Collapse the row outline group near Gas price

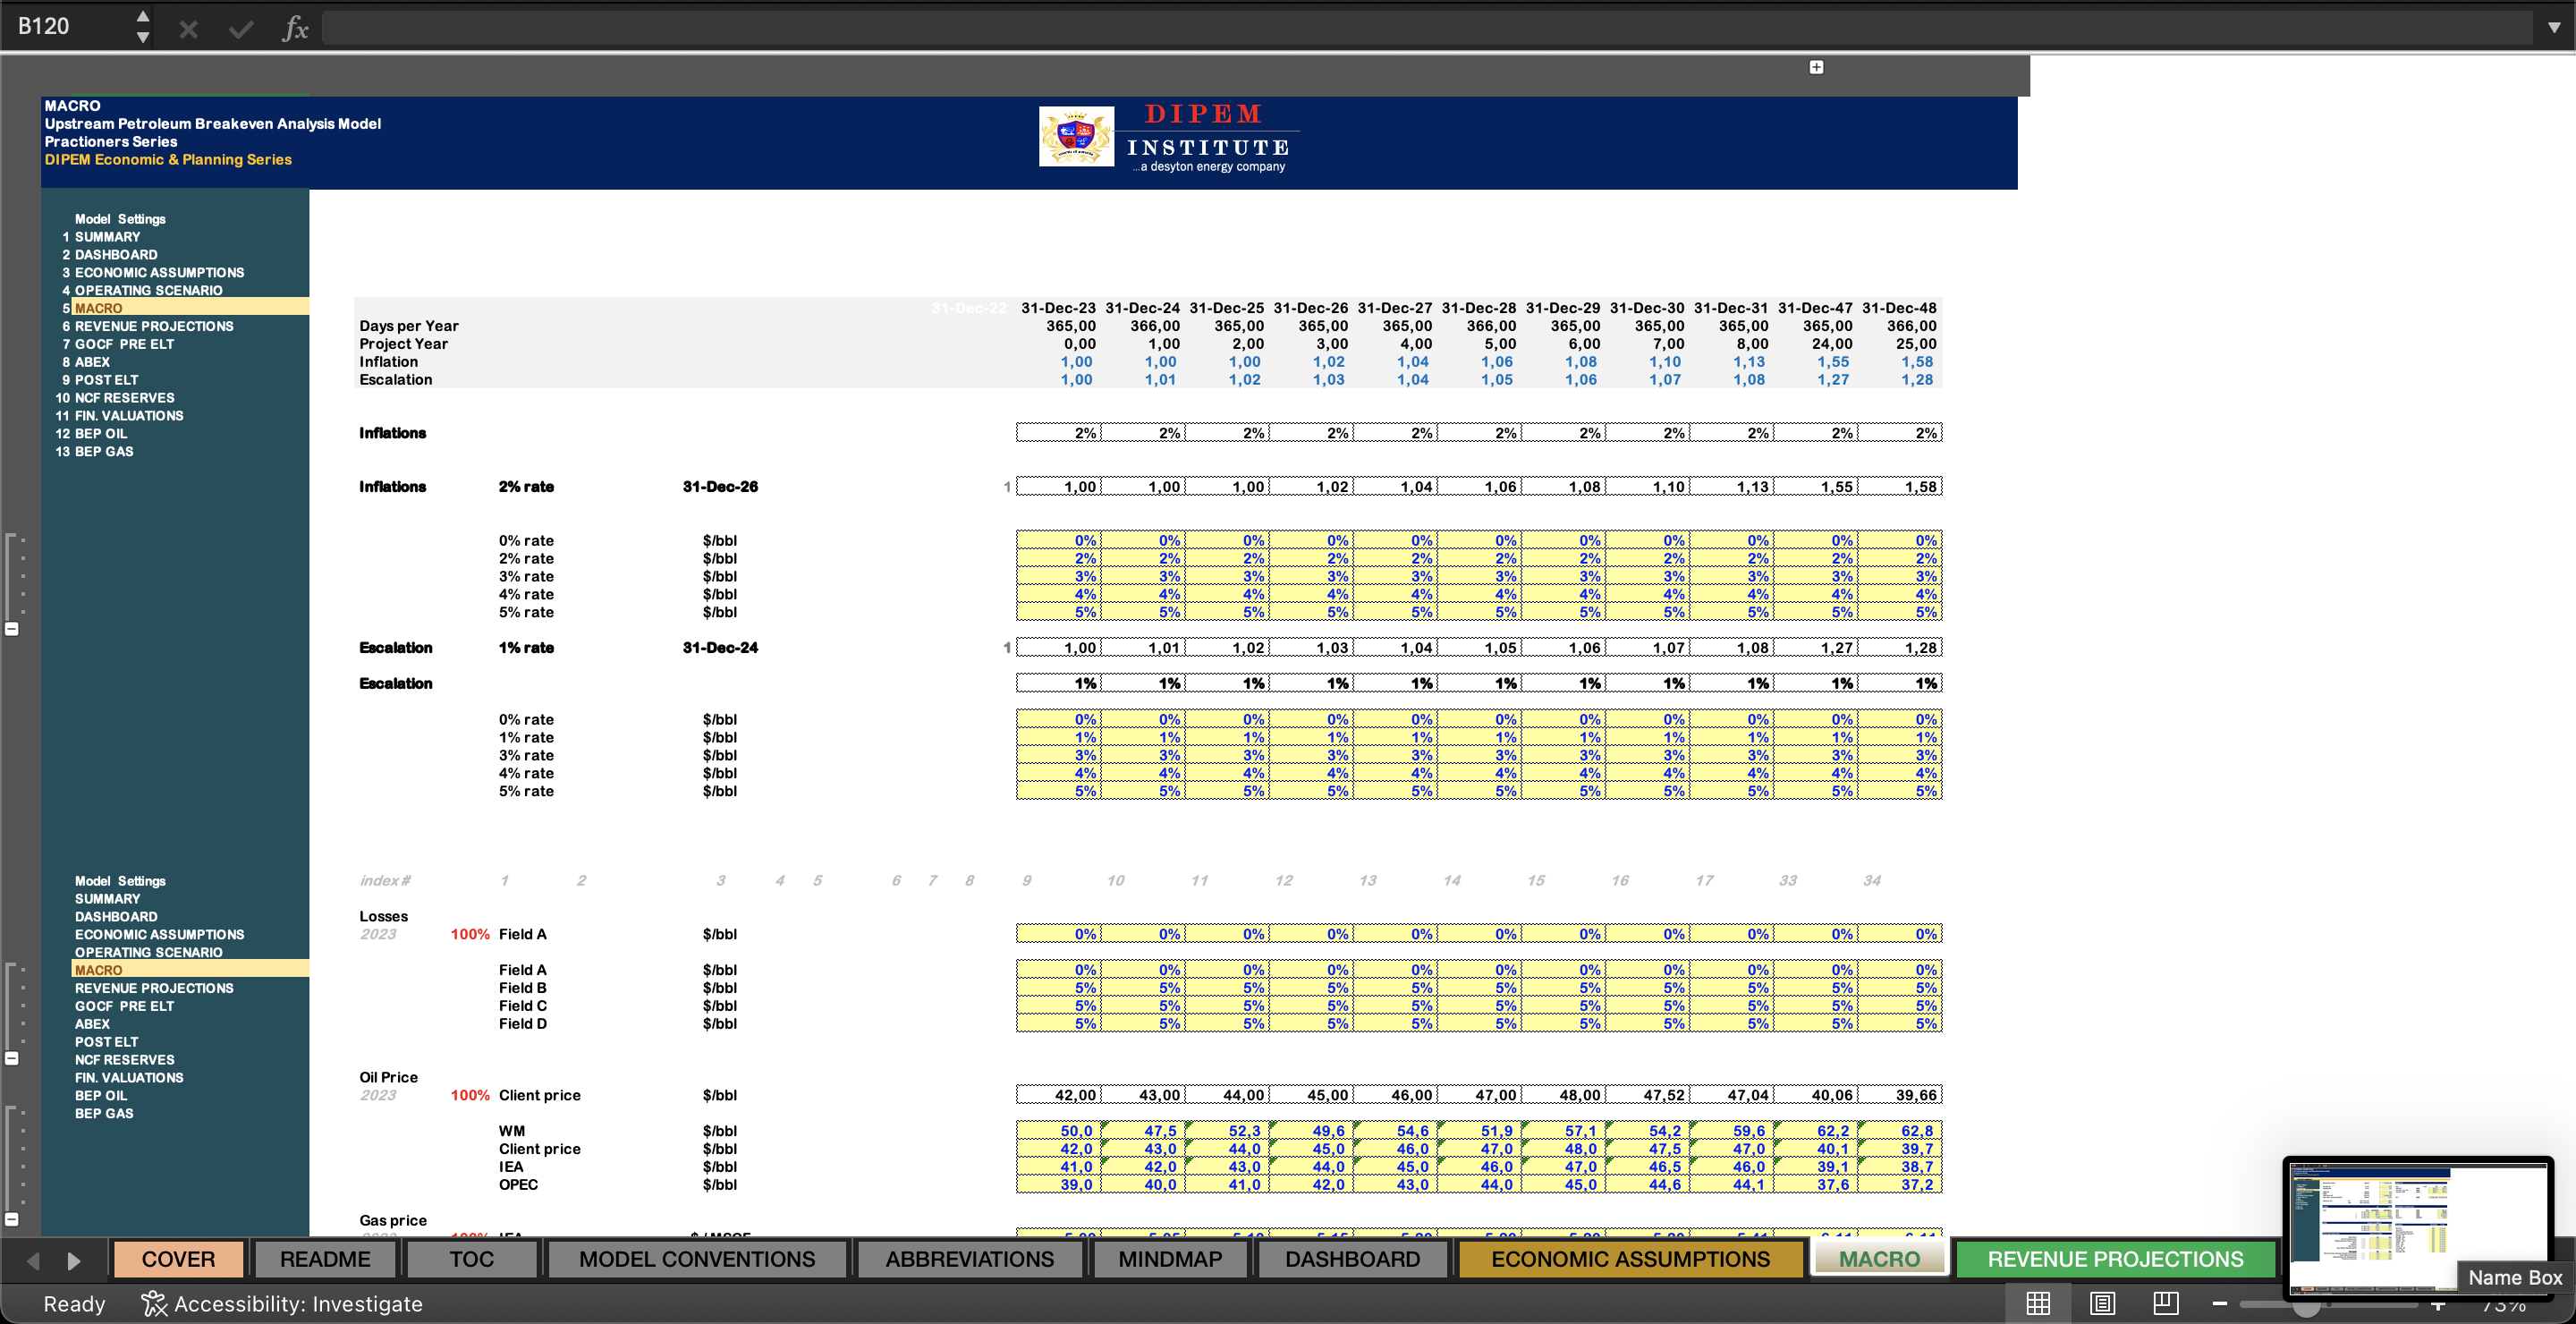pyautogui.click(x=12, y=1219)
